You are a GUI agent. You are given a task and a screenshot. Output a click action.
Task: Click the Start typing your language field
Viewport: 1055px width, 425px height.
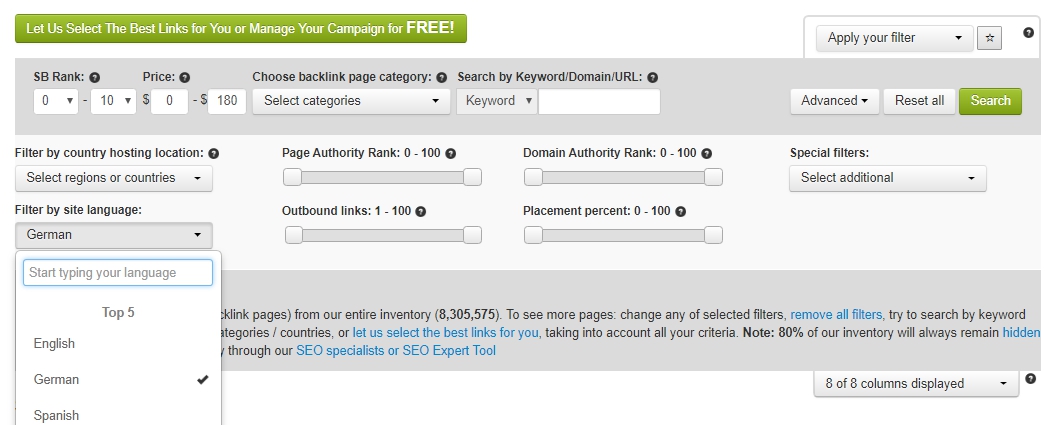(118, 273)
